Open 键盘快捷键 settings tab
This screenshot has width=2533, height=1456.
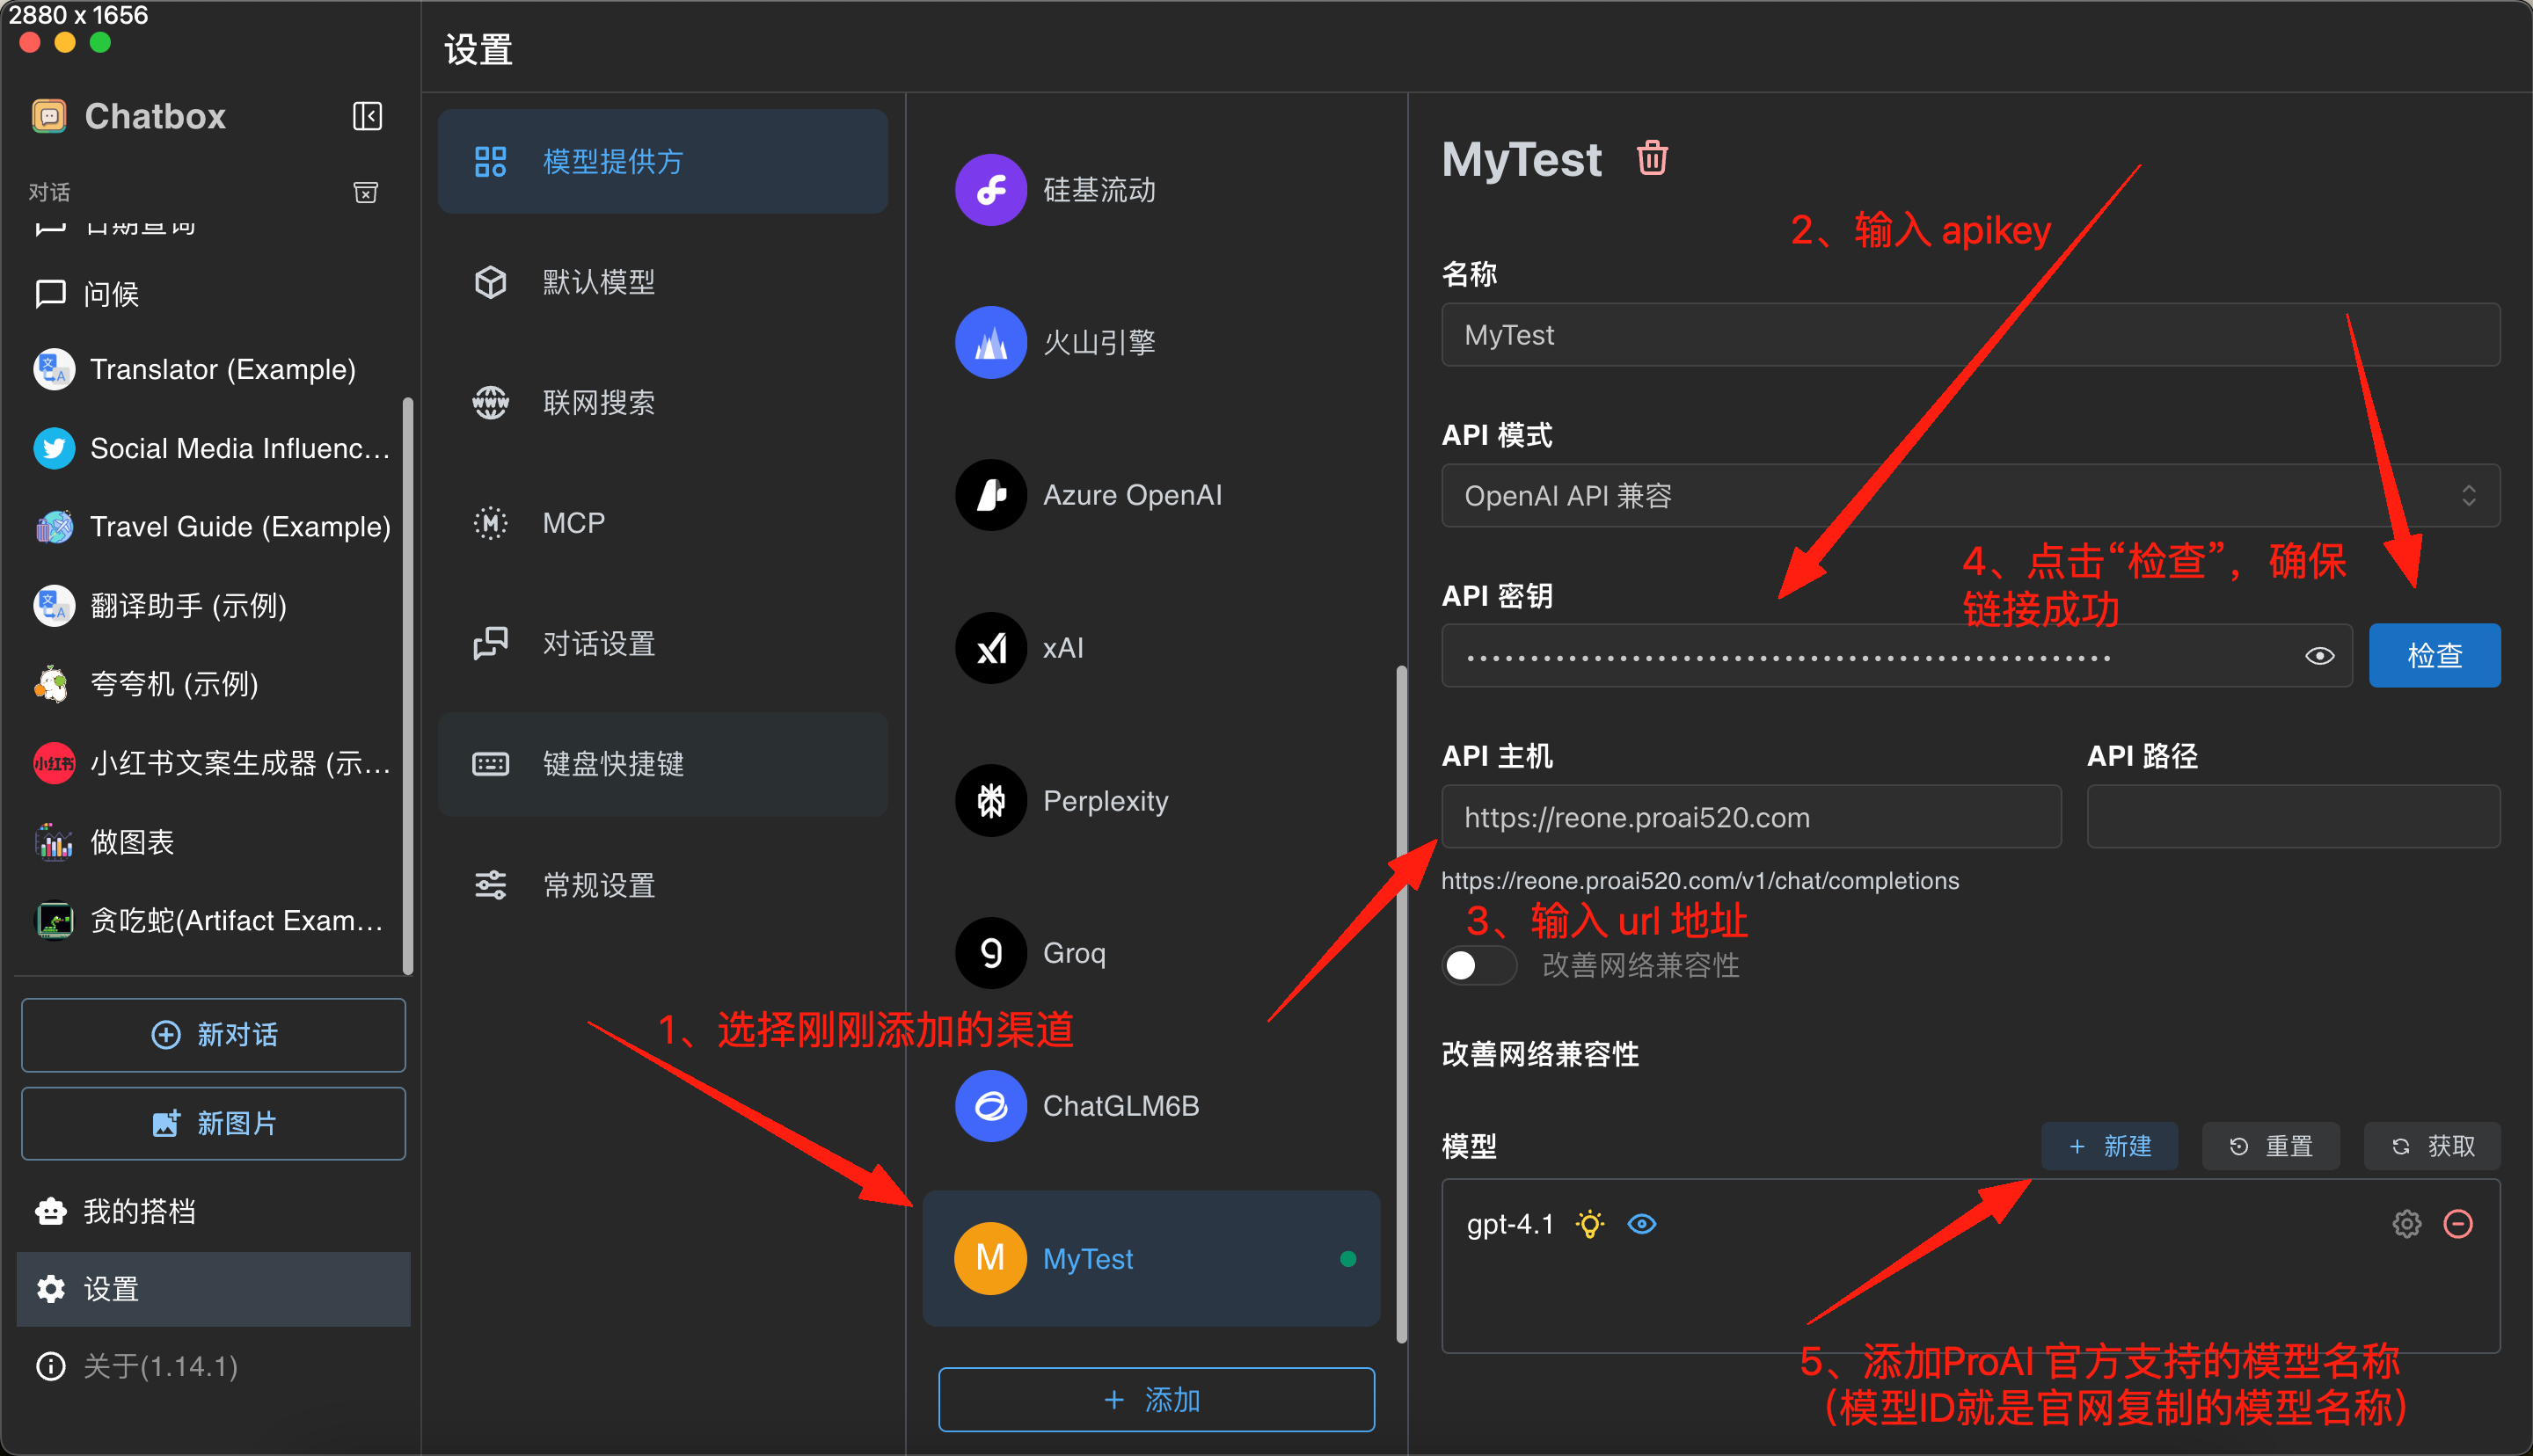[663, 765]
